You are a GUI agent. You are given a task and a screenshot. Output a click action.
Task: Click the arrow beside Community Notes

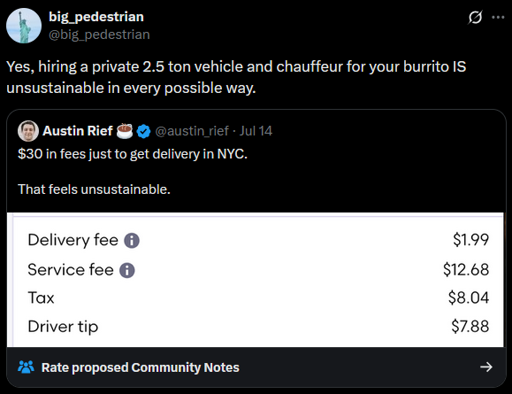point(486,367)
